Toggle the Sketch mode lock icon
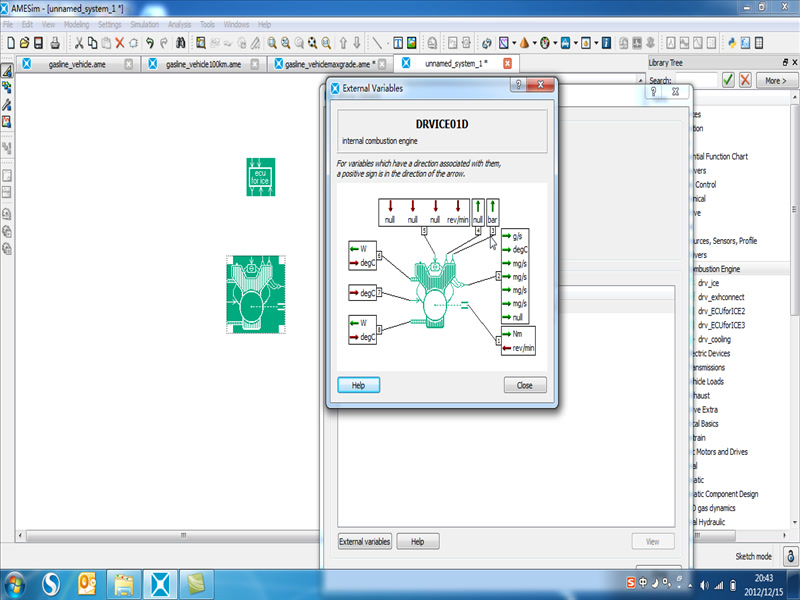The width and height of the screenshot is (800, 600). (790, 556)
